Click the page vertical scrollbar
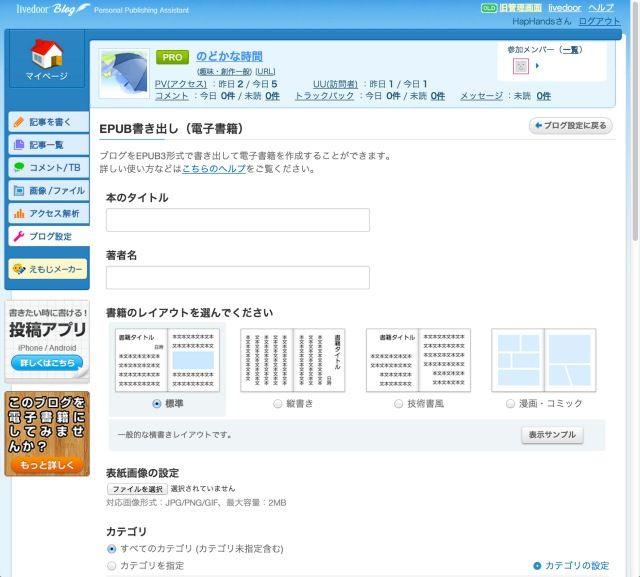 pyautogui.click(x=635, y=122)
